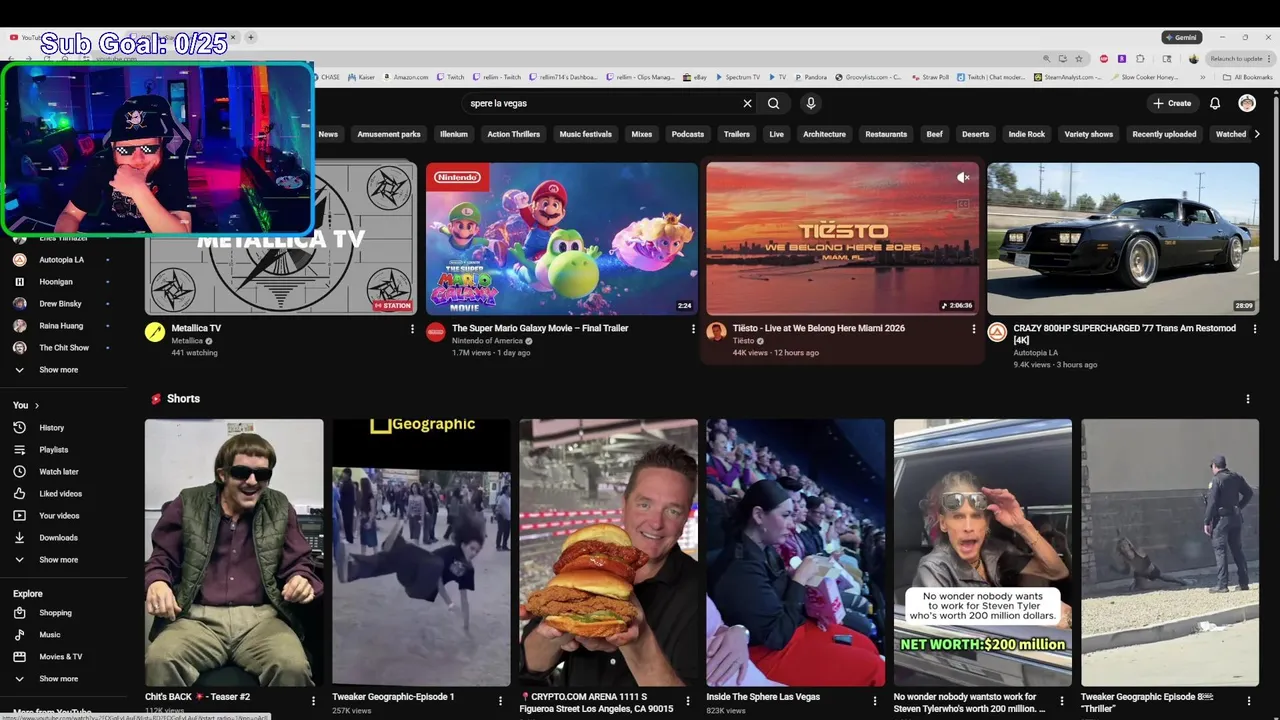Open the Steven Tyler net worth short

(x=982, y=552)
